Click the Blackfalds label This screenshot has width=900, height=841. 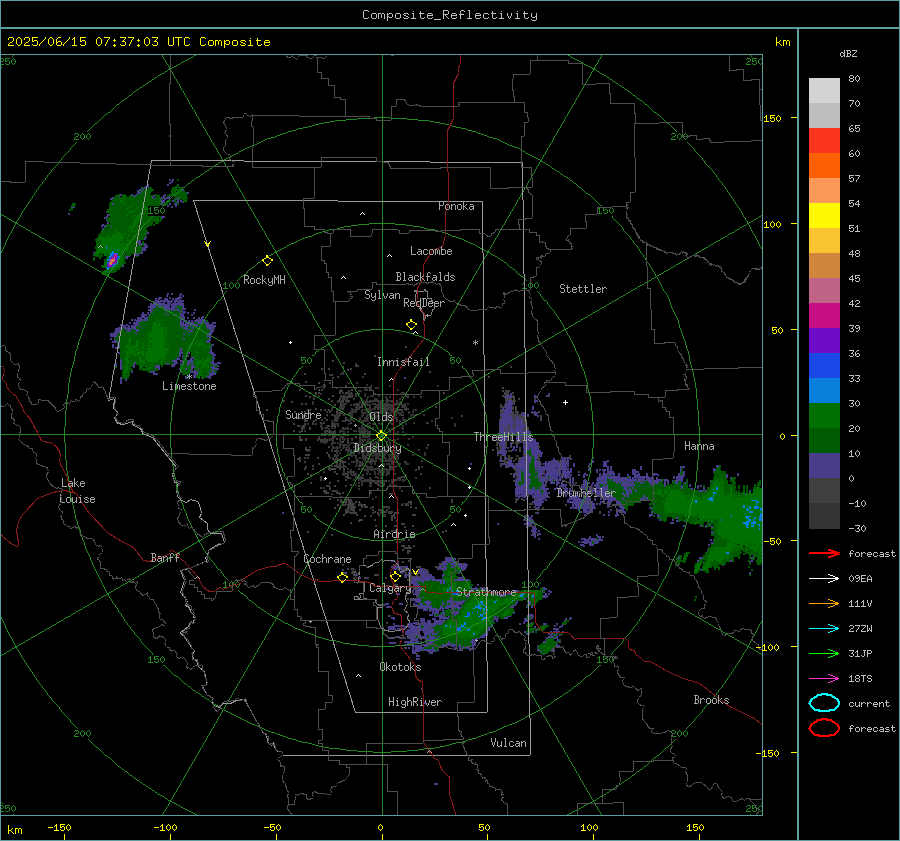click(x=425, y=277)
